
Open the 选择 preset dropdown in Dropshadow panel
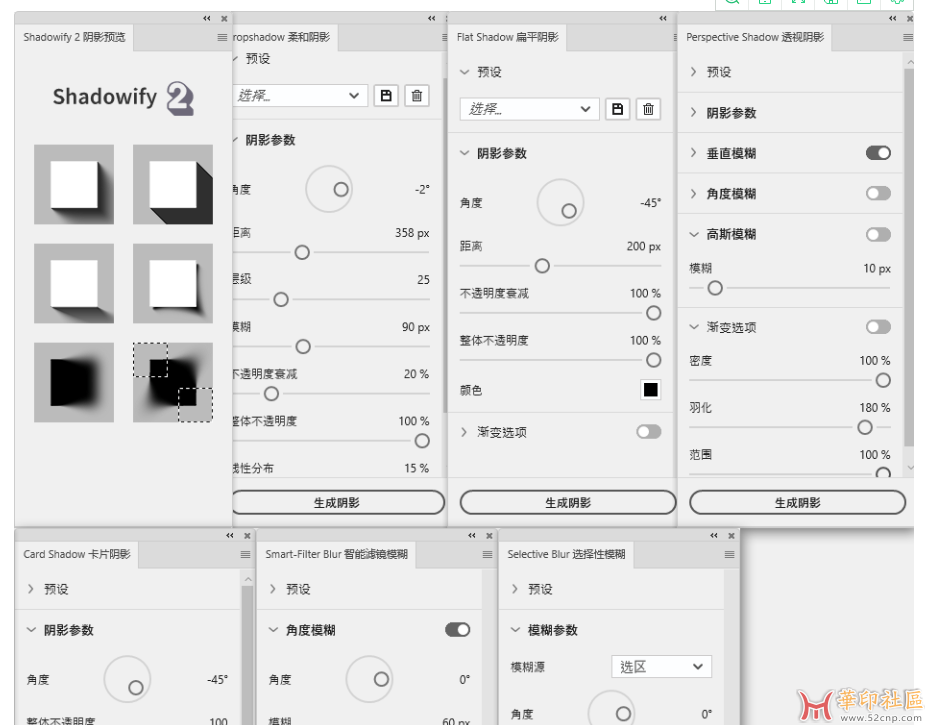click(x=300, y=96)
